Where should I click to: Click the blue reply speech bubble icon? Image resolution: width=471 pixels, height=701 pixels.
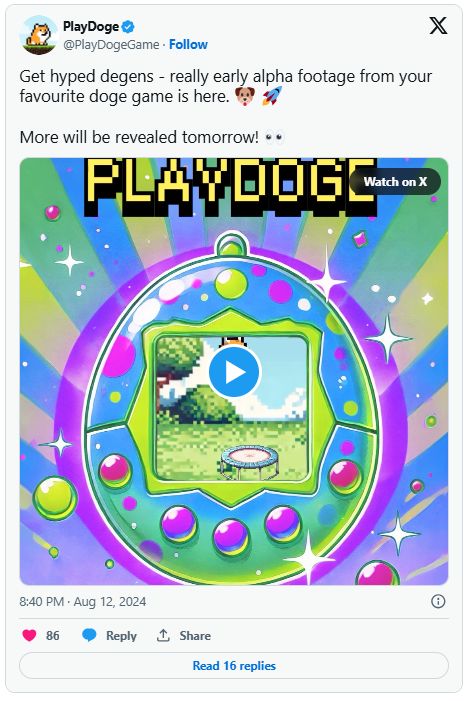click(x=89, y=635)
